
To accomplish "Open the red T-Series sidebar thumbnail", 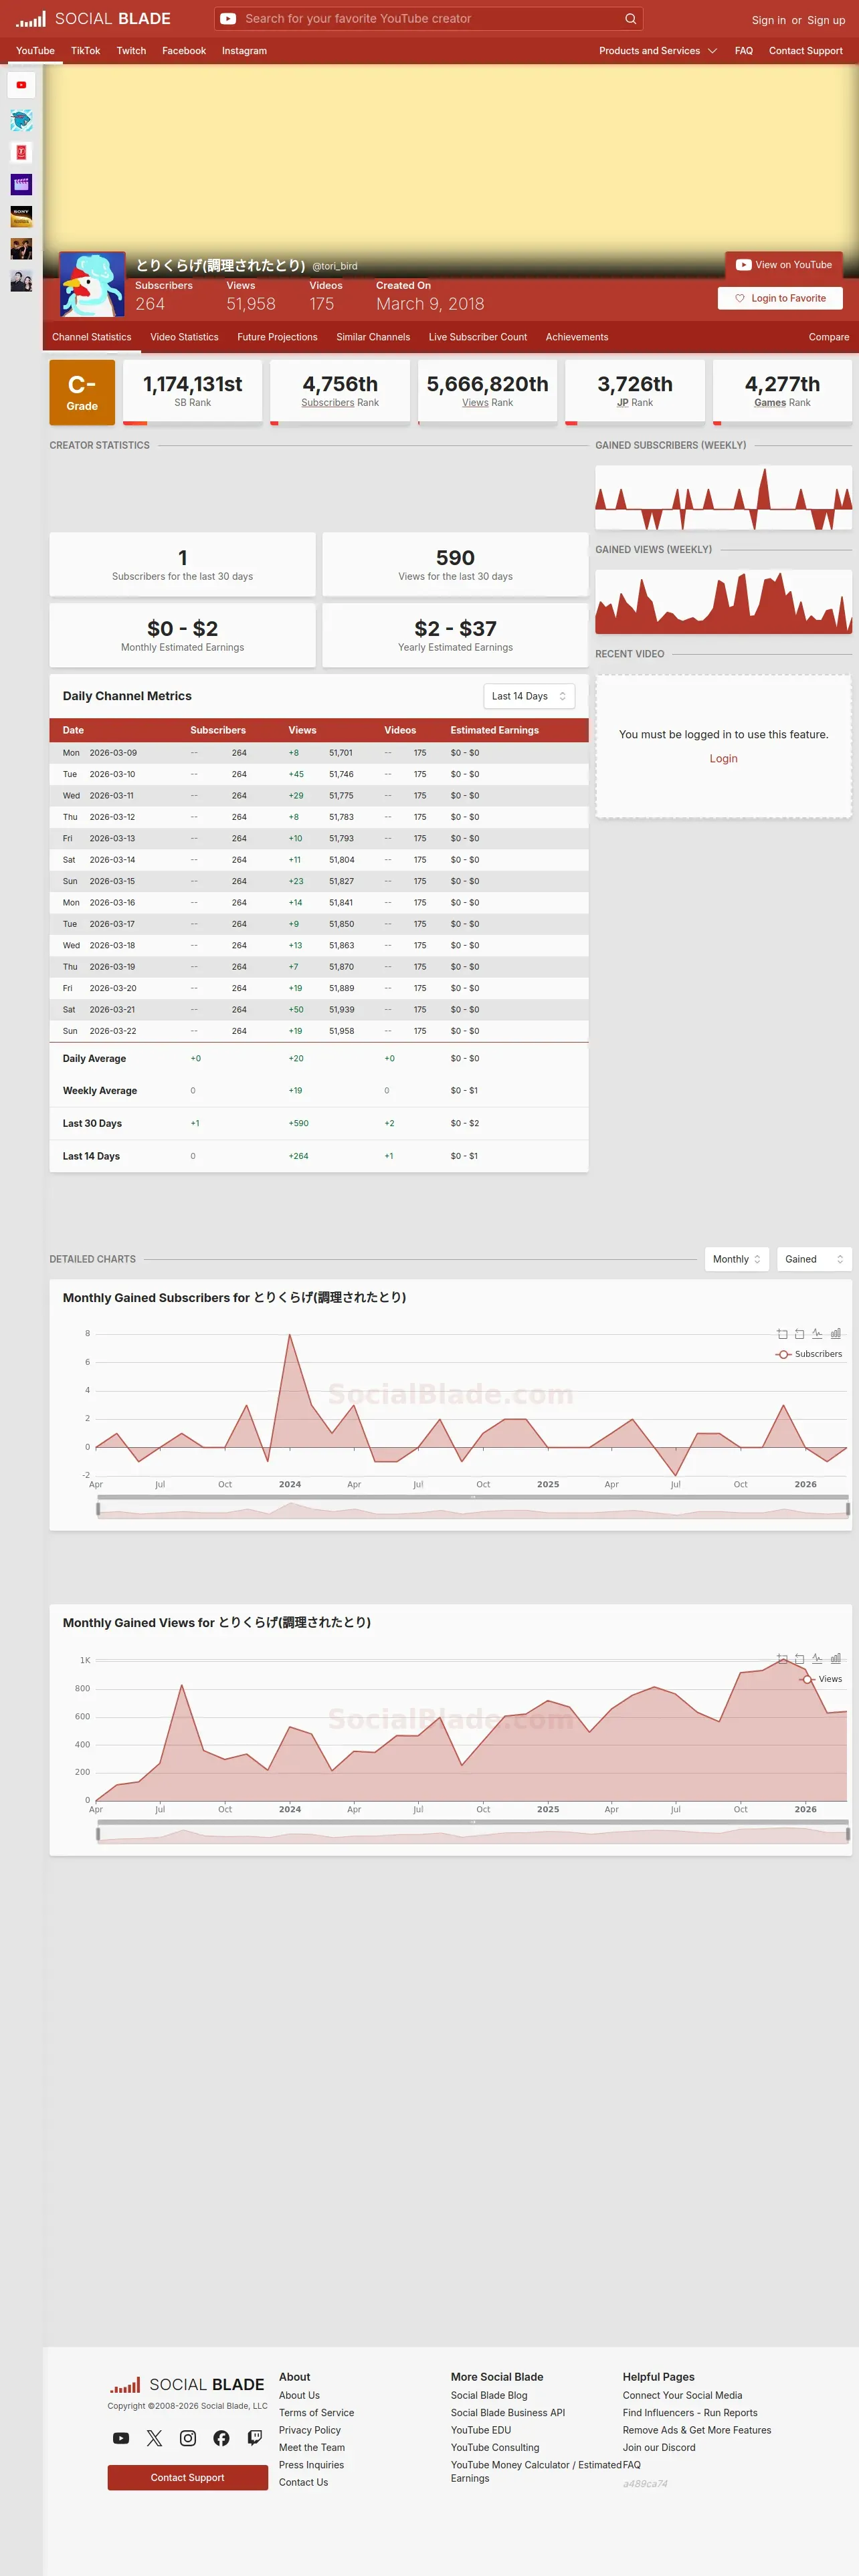I will (21, 153).
